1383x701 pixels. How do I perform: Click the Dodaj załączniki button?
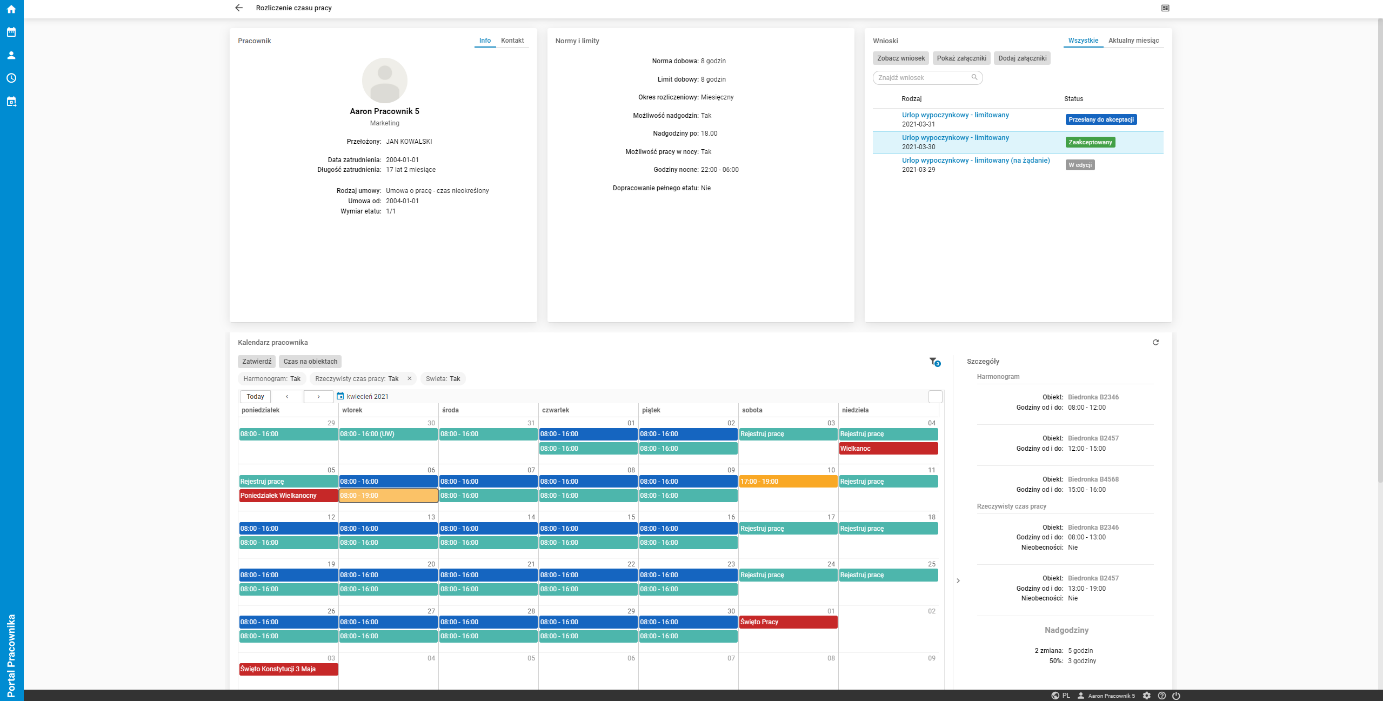click(1022, 59)
